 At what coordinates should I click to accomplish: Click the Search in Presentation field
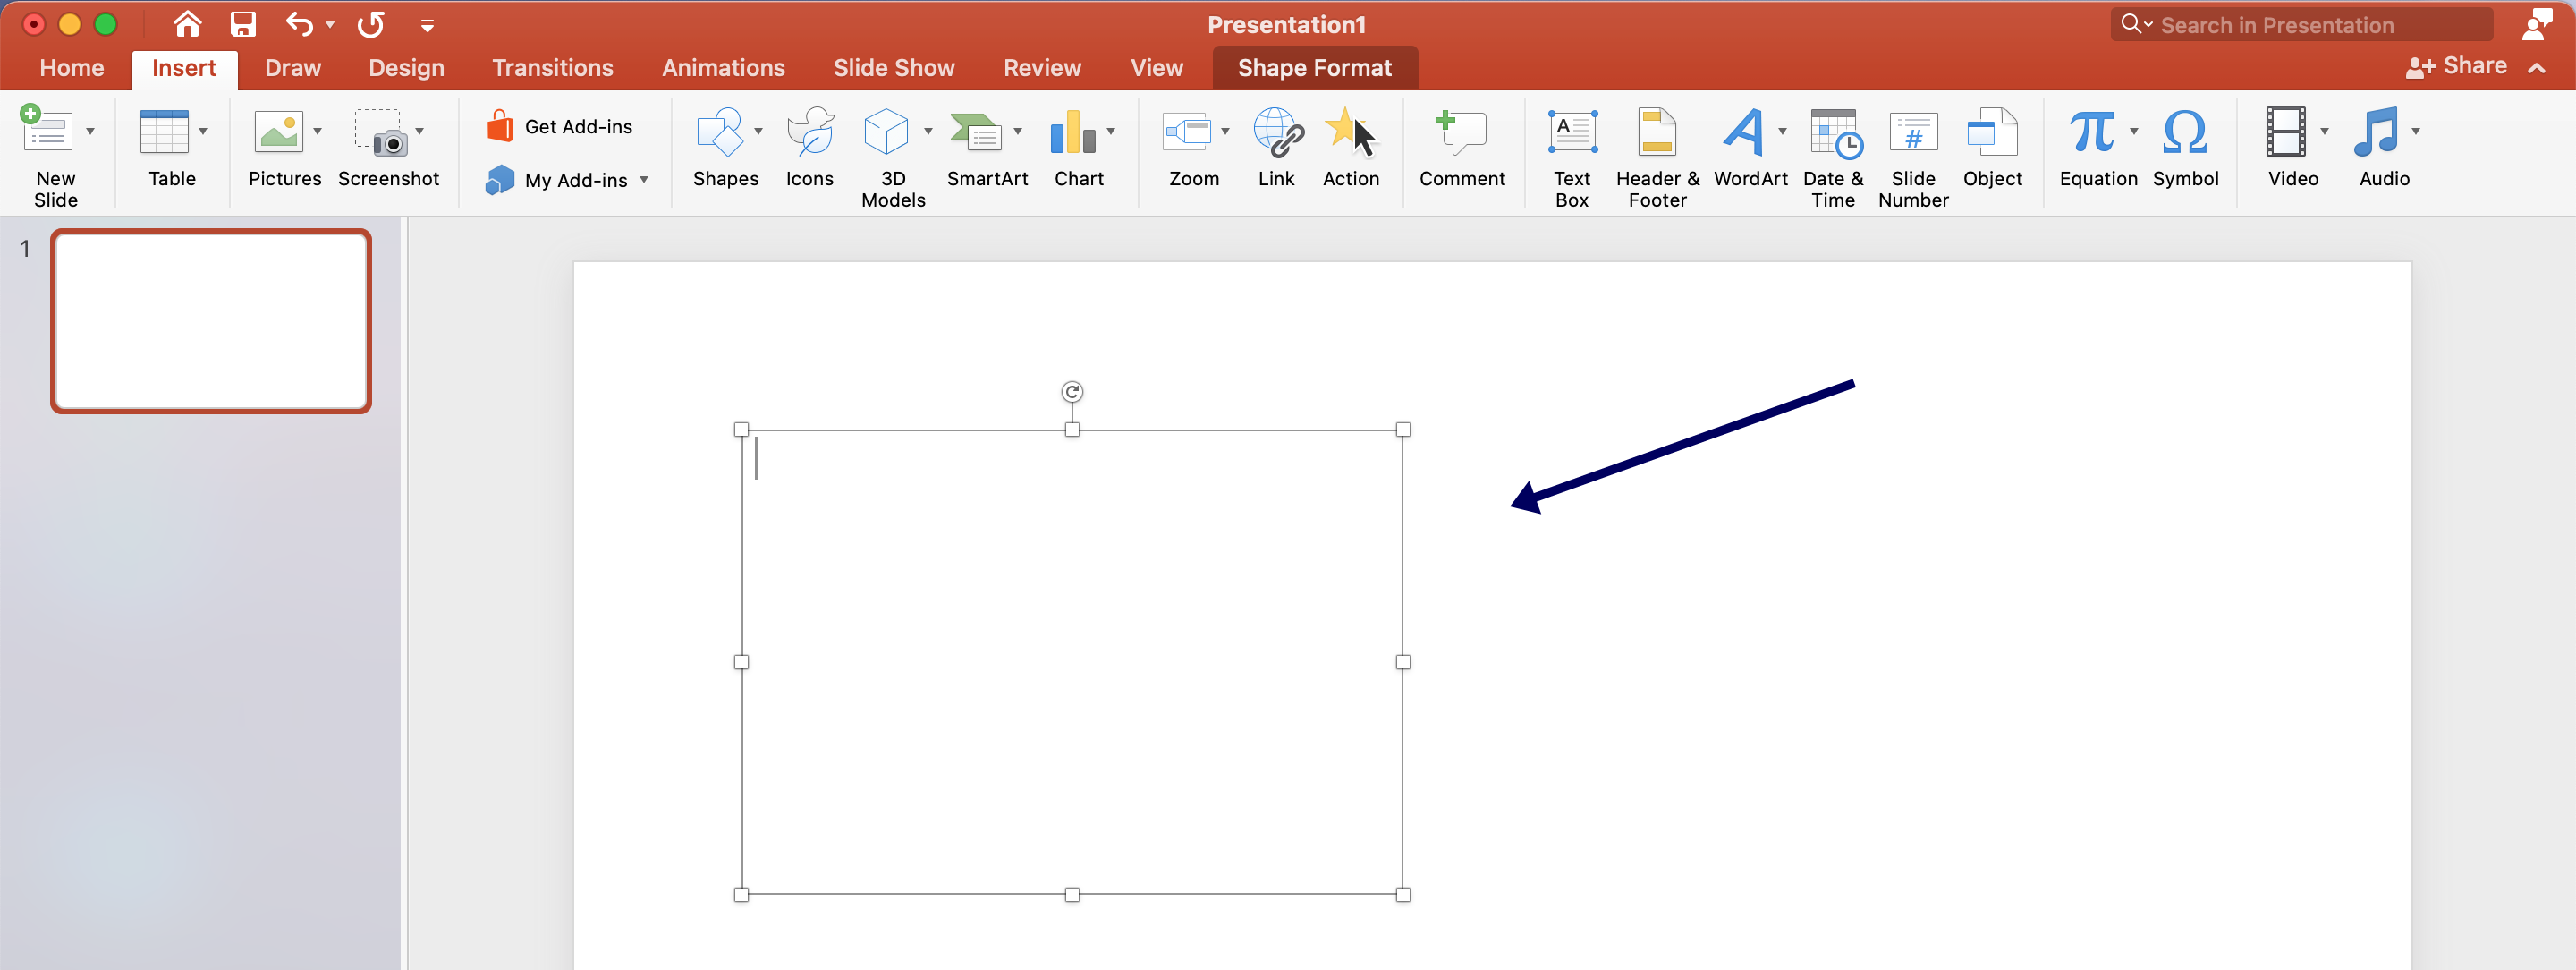pos(2301,25)
